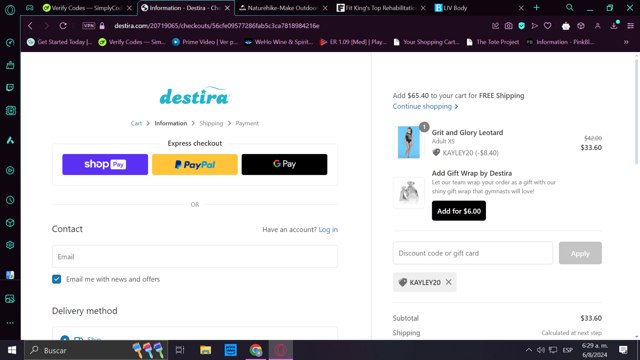
Task: Show more bookmarks chevron
Action: (626, 42)
